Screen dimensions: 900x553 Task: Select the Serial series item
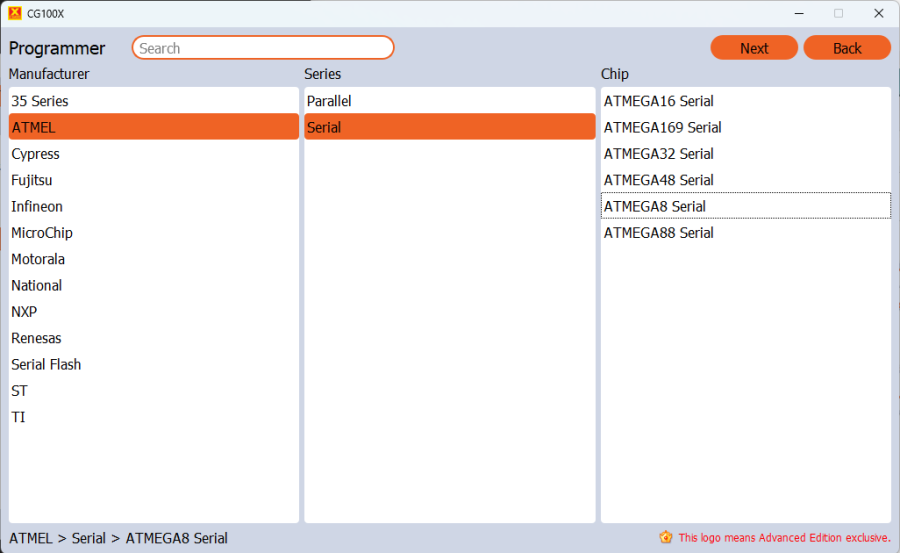[x=324, y=127]
